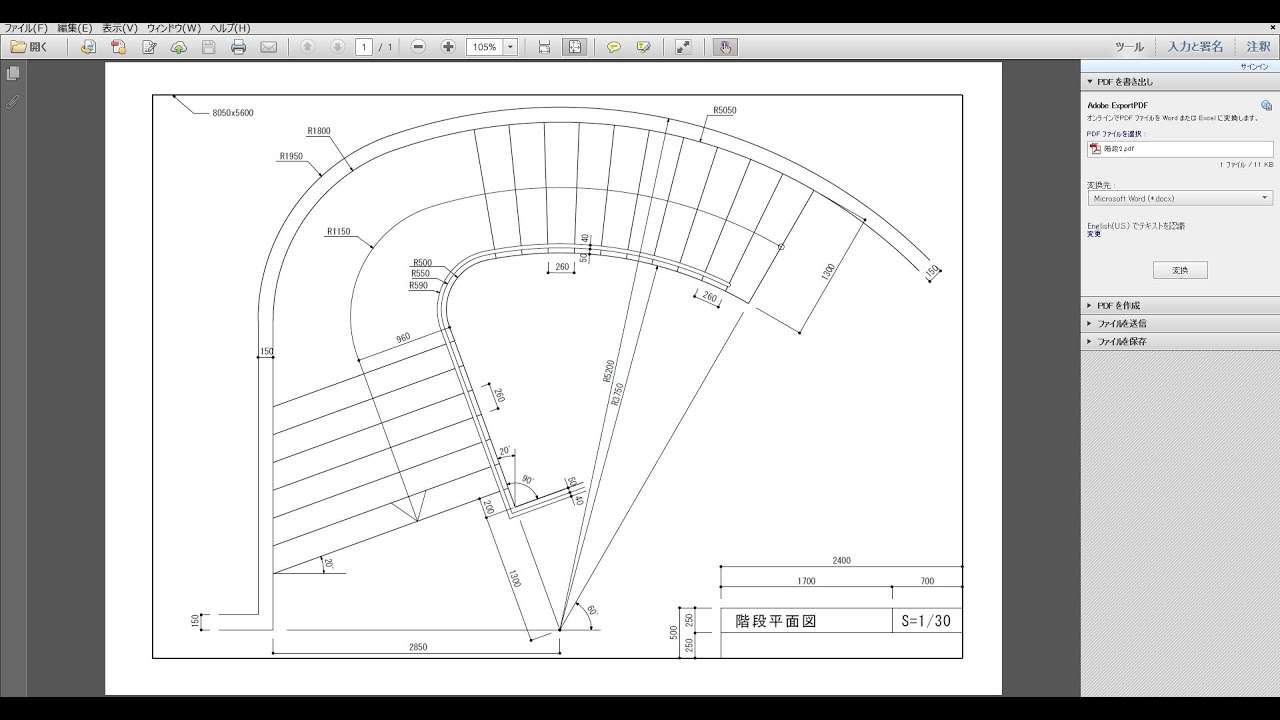The height and width of the screenshot is (720, 1280).
Task: Click the 2850 dimension text
Action: [418, 647]
